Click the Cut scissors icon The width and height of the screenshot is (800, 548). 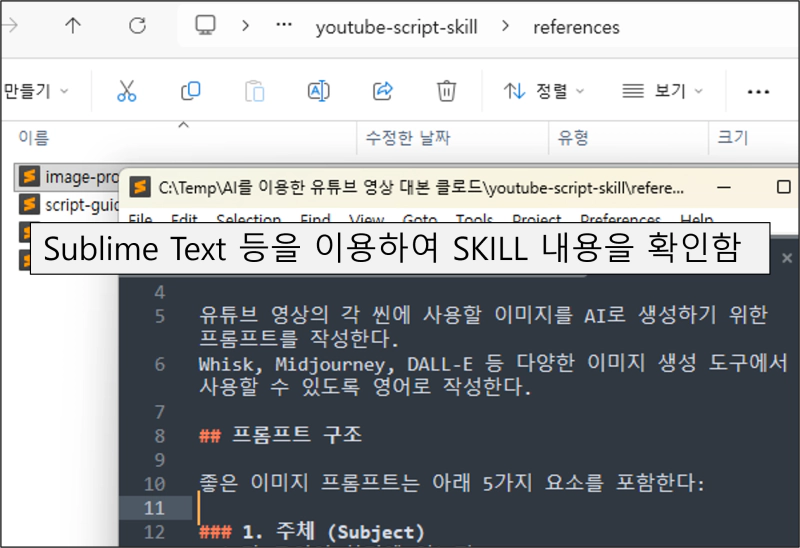[127, 91]
